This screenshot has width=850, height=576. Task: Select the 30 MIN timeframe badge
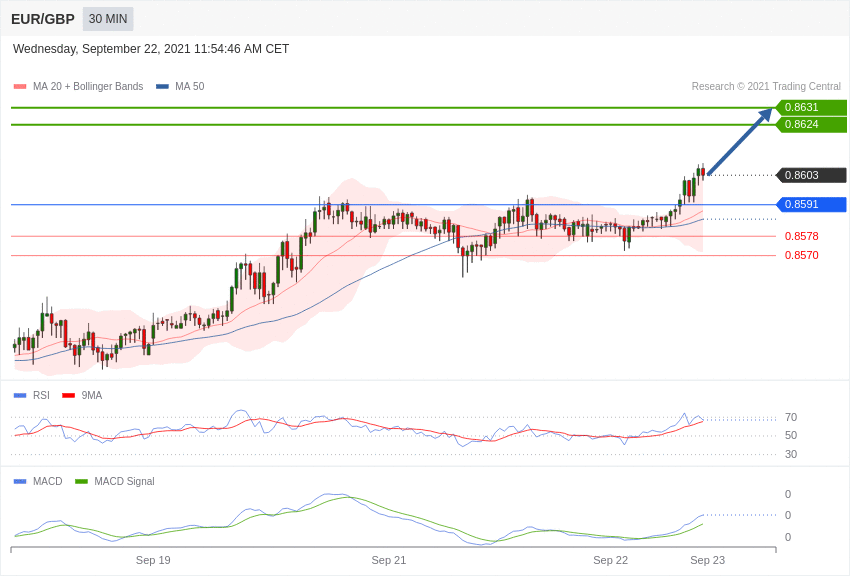pyautogui.click(x=108, y=19)
